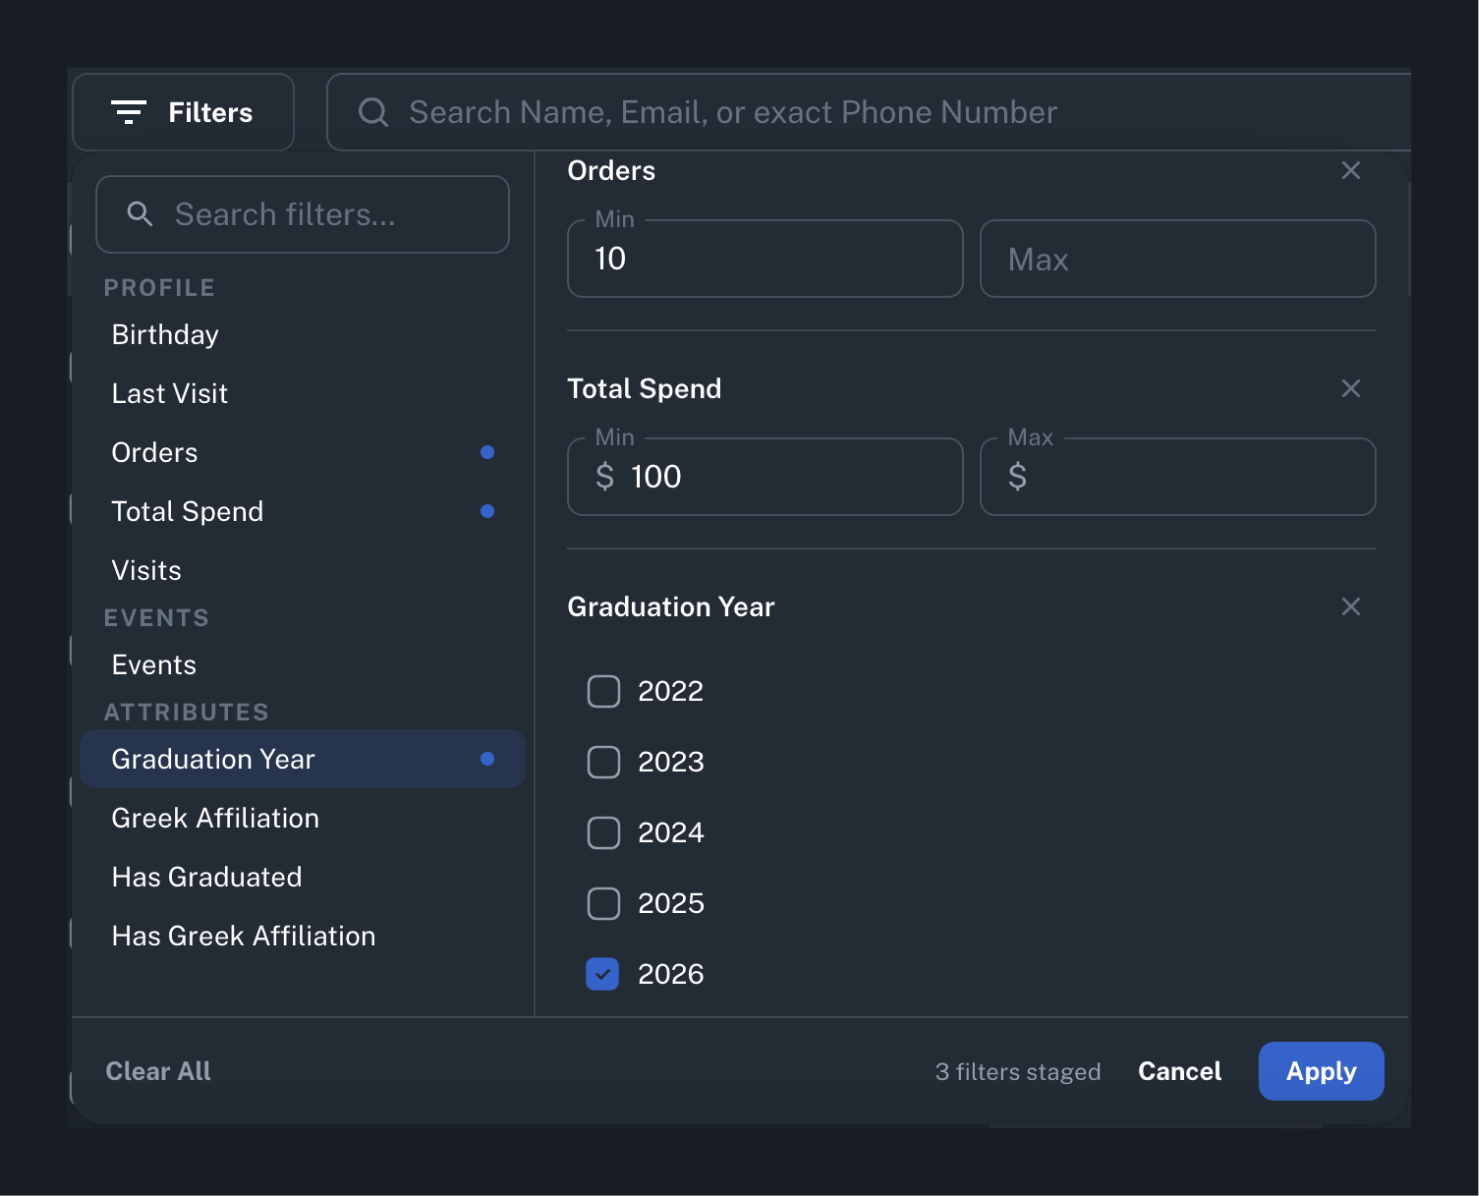The image size is (1479, 1196).
Task: Click the EVENTS section heading
Action: coord(156,618)
